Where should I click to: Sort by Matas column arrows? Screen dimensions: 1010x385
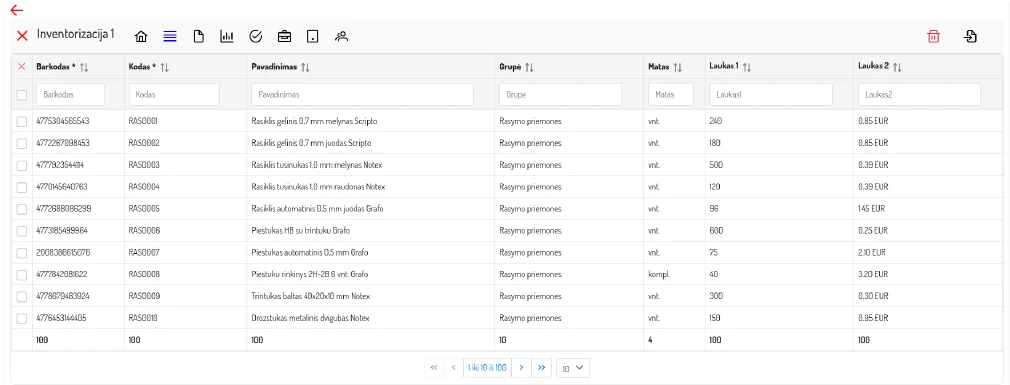coord(678,67)
